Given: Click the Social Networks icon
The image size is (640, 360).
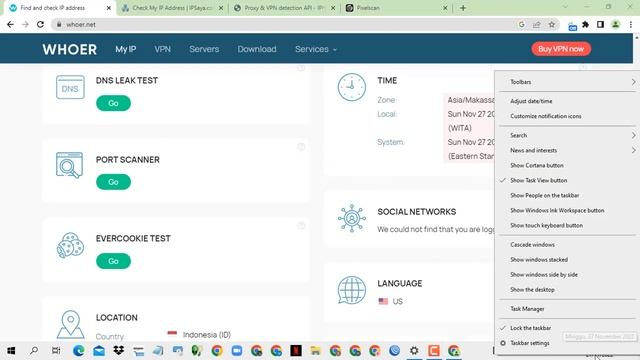Looking at the screenshot, I should (x=351, y=218).
